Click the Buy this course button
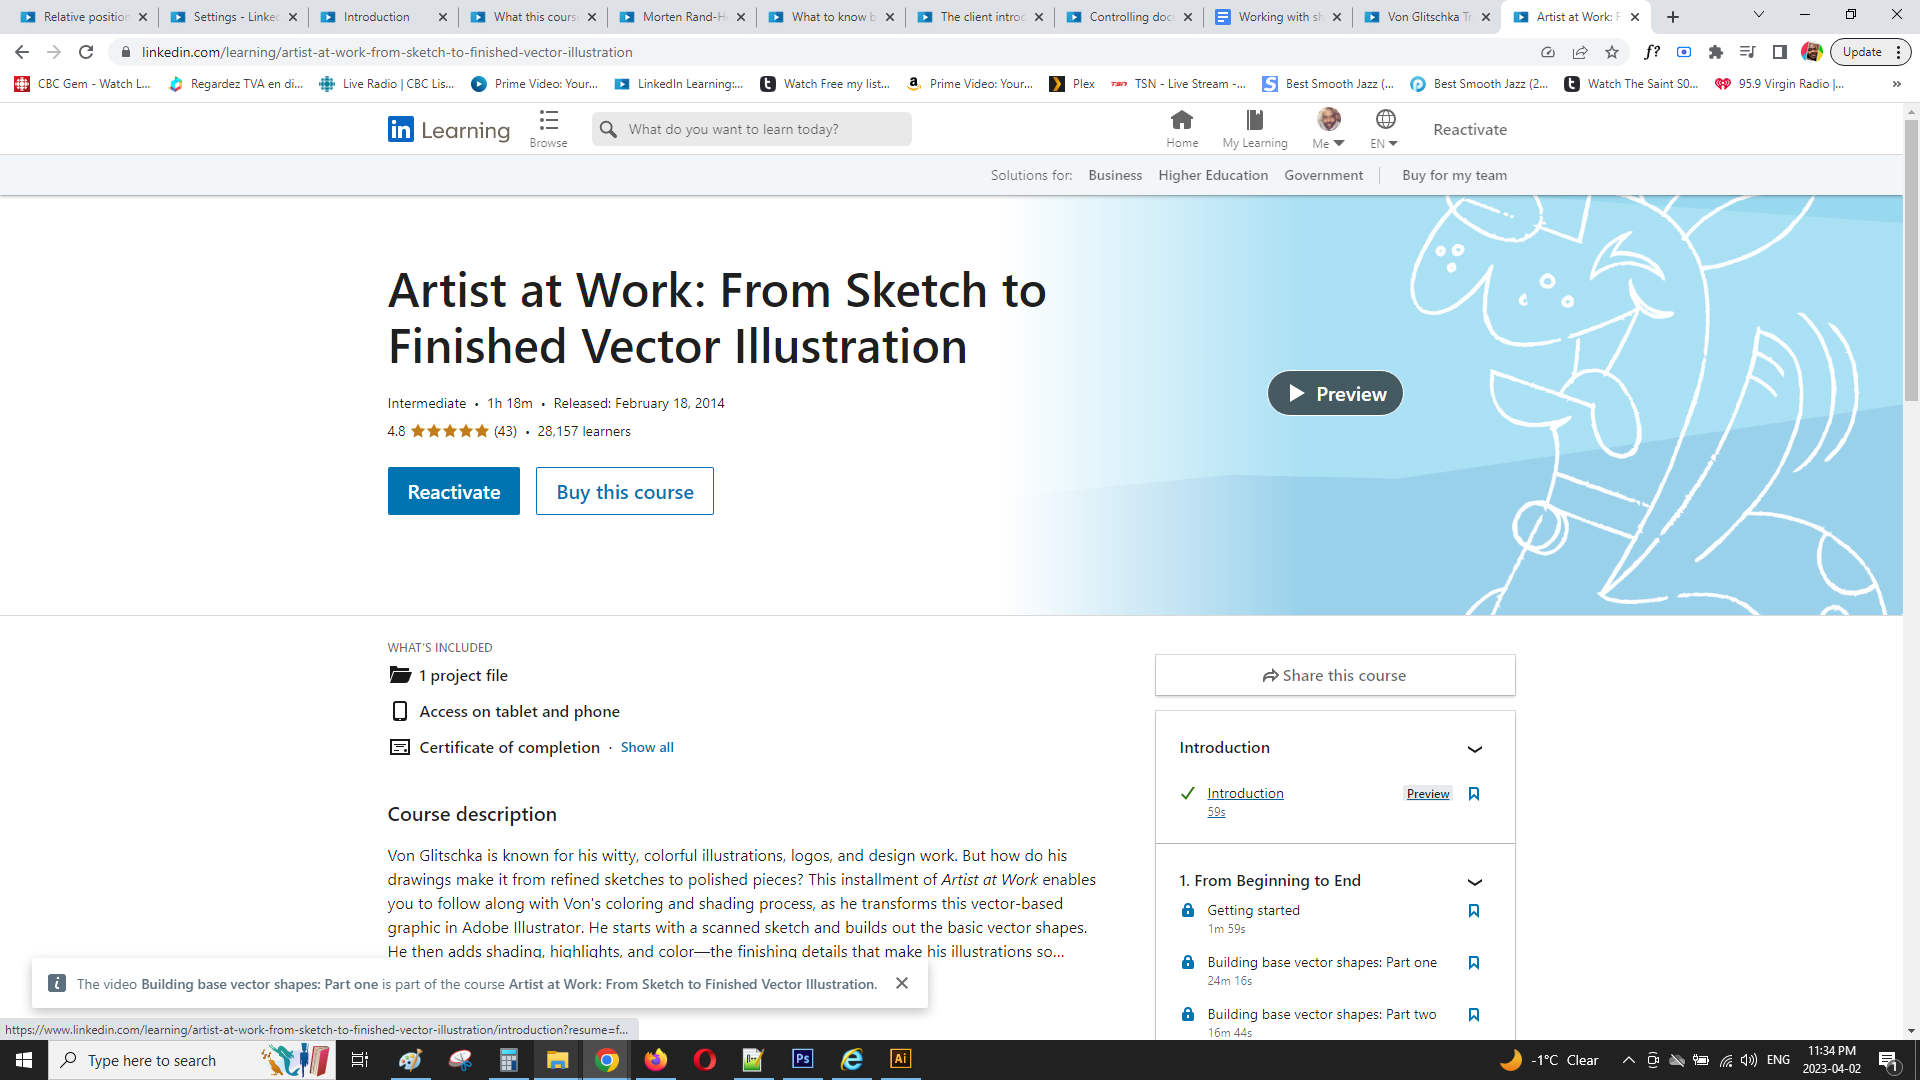This screenshot has height=1080, width=1920. [624, 492]
